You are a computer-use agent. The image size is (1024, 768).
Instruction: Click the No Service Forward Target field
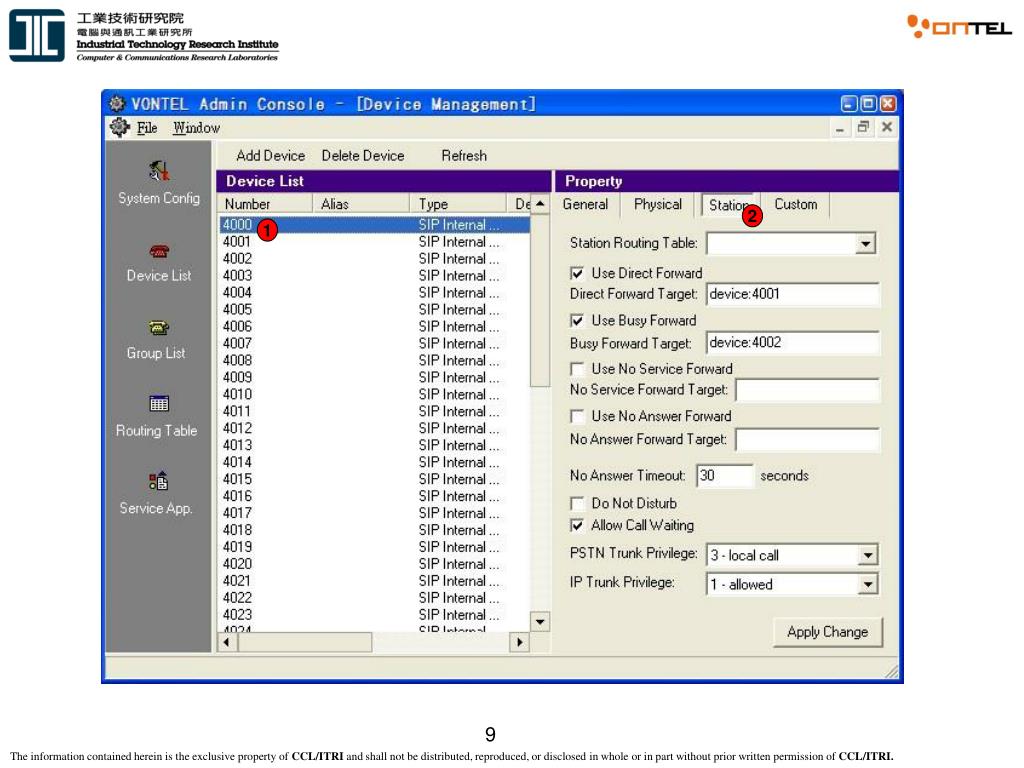click(807, 390)
